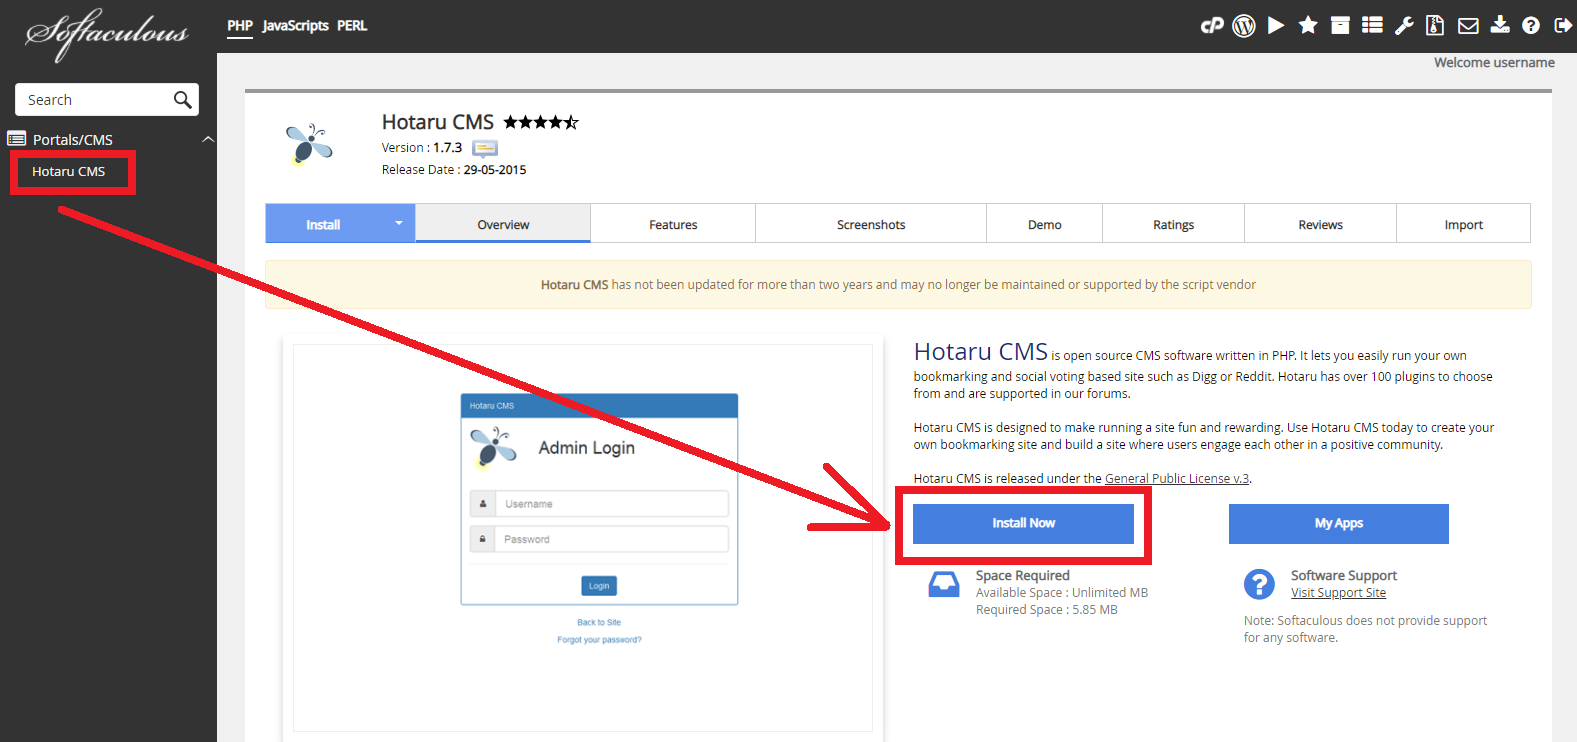Click the 'Available Space : Unlimited MB' text
Screen dimensions: 1577x742
click(x=1062, y=592)
